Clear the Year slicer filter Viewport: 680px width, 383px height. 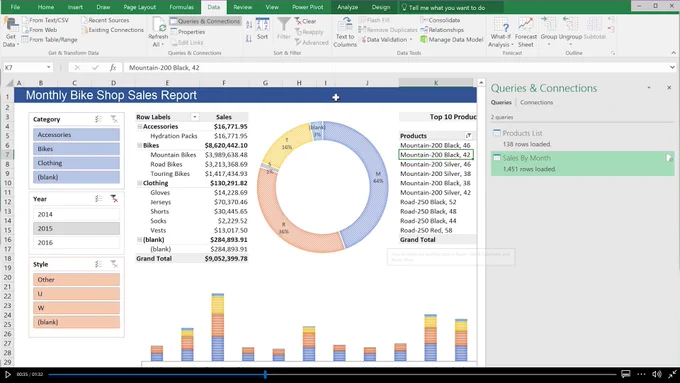pyautogui.click(x=114, y=199)
